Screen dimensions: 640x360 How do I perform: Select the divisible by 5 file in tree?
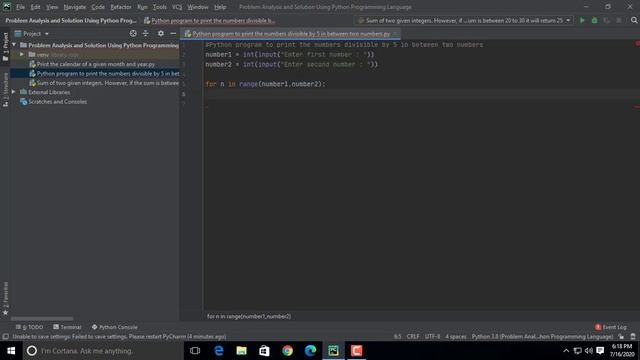(x=104, y=73)
